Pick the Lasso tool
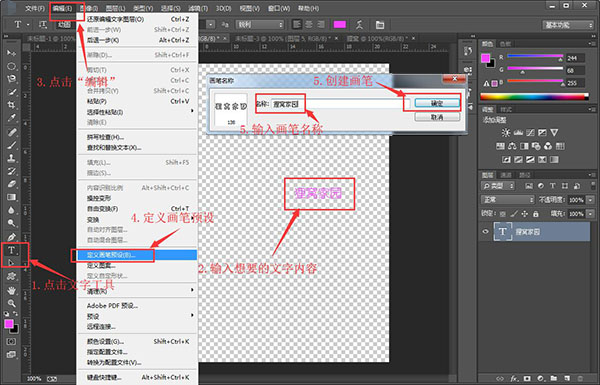The width and height of the screenshot is (600, 385). point(11,79)
